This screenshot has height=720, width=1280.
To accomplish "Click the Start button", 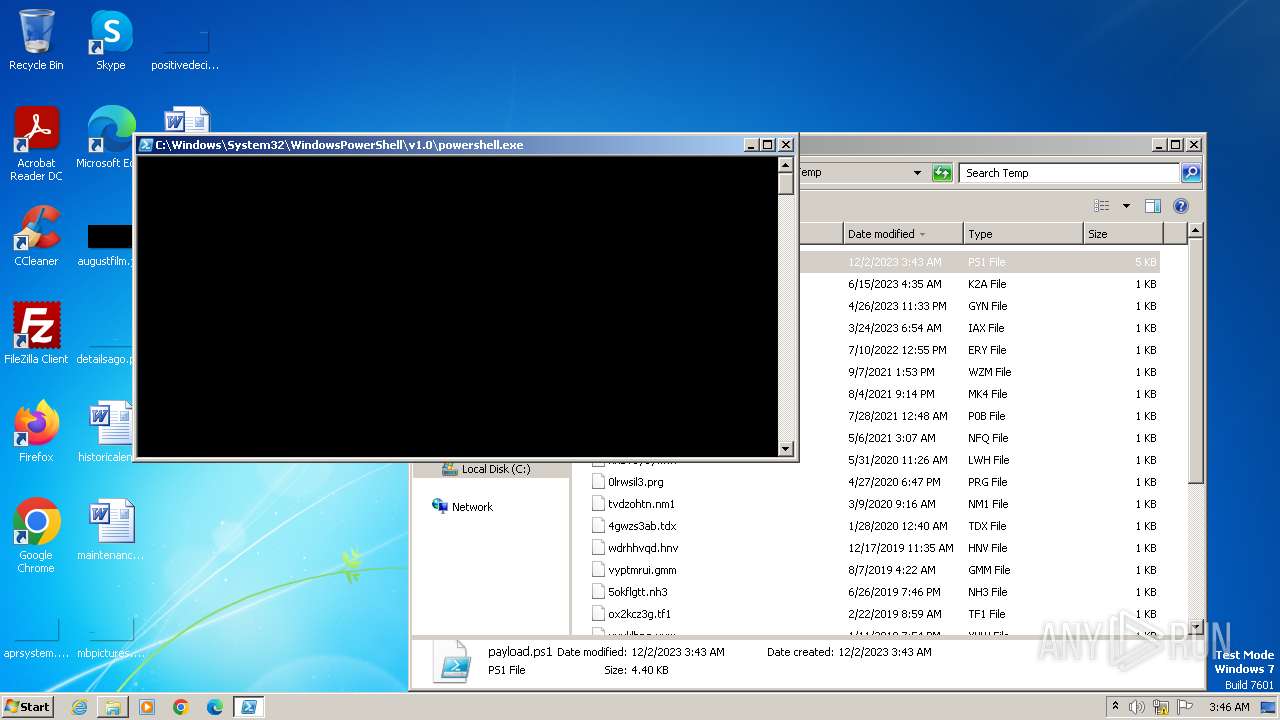I will click(x=28, y=706).
